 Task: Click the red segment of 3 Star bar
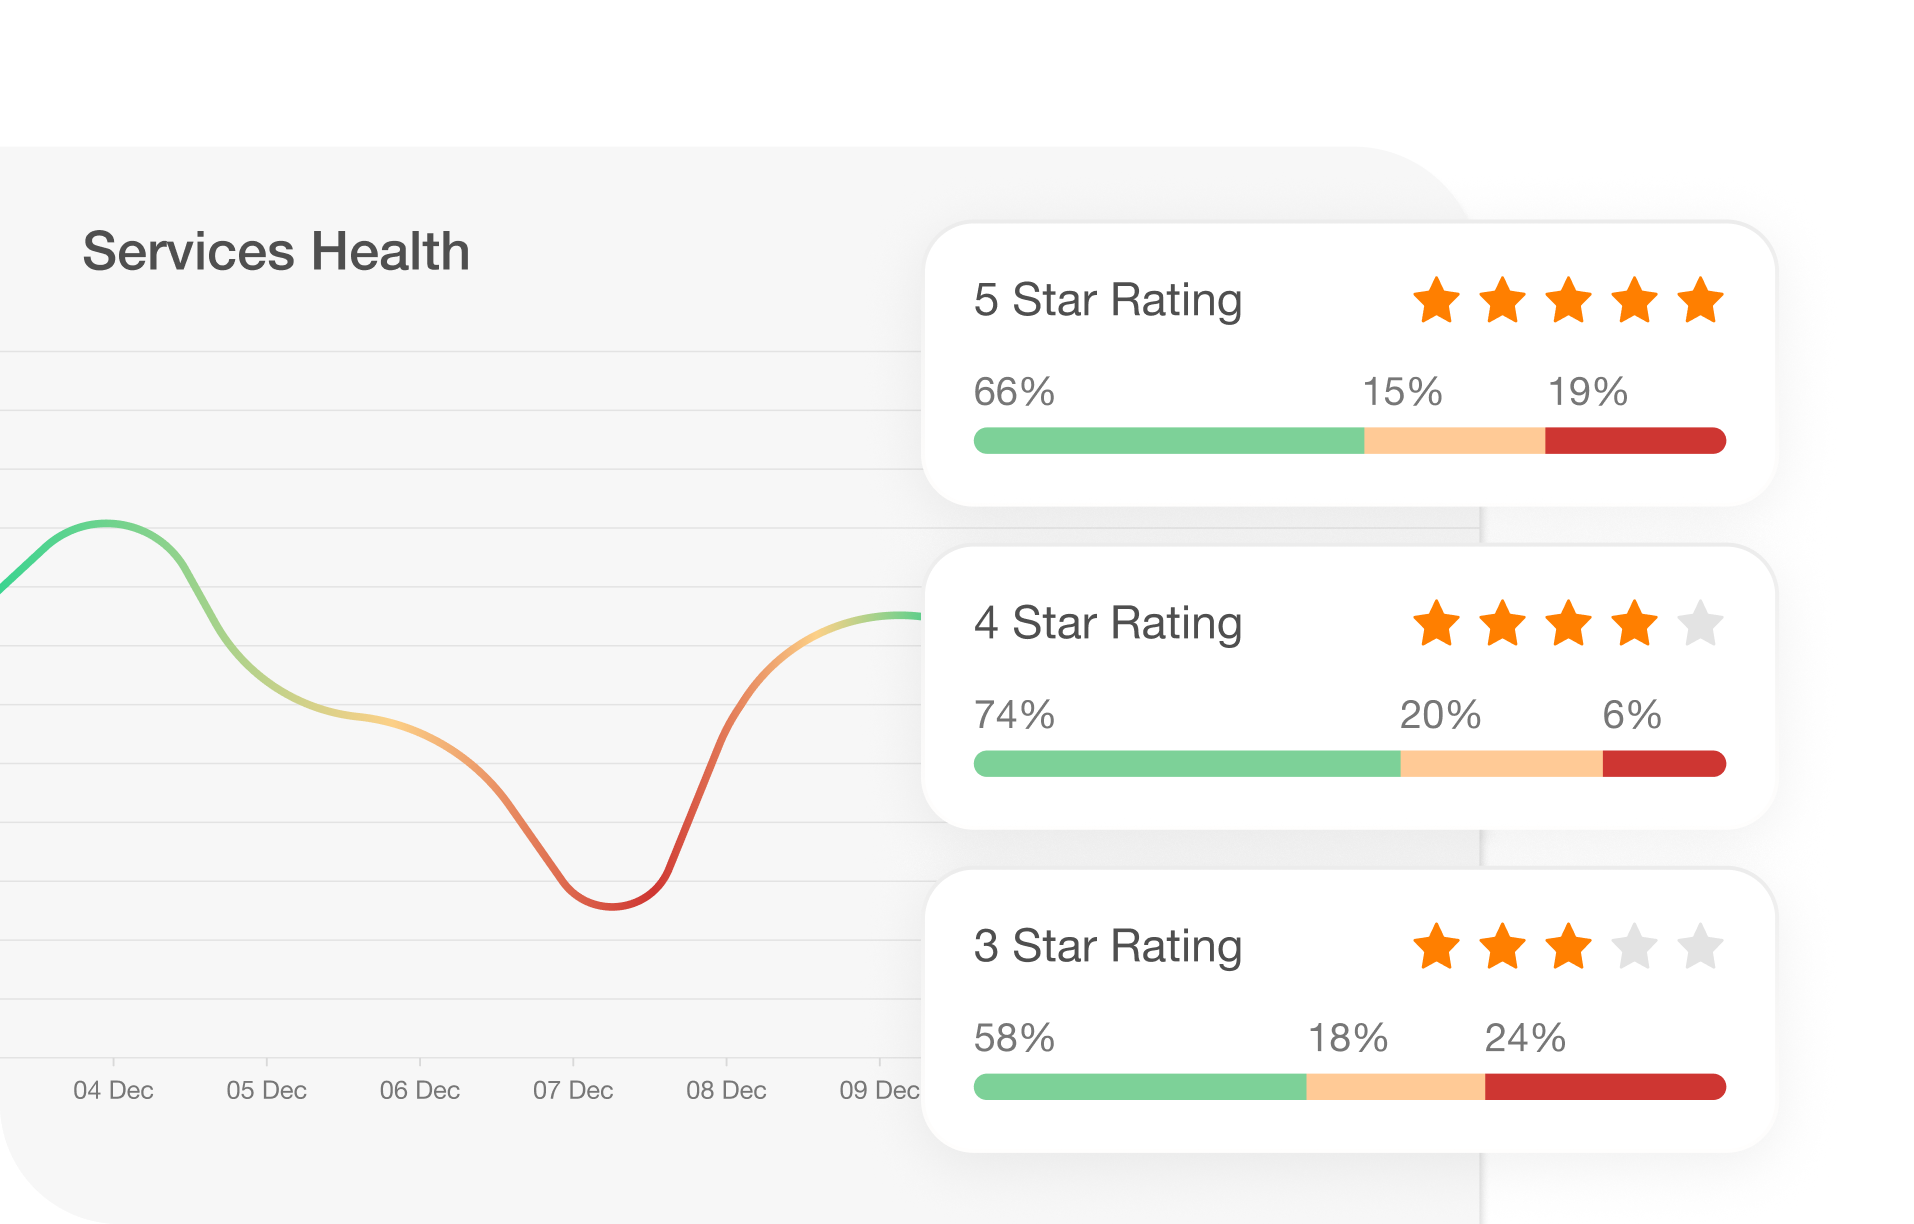pos(1604,1087)
